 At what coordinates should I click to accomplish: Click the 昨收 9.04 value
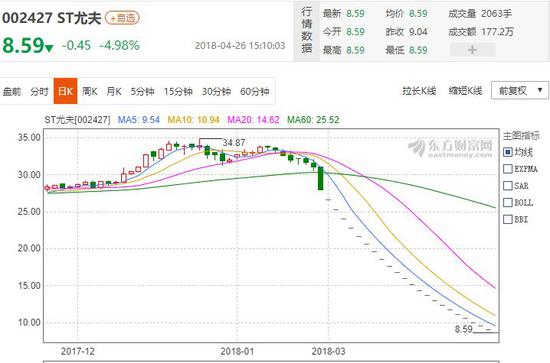click(407, 32)
